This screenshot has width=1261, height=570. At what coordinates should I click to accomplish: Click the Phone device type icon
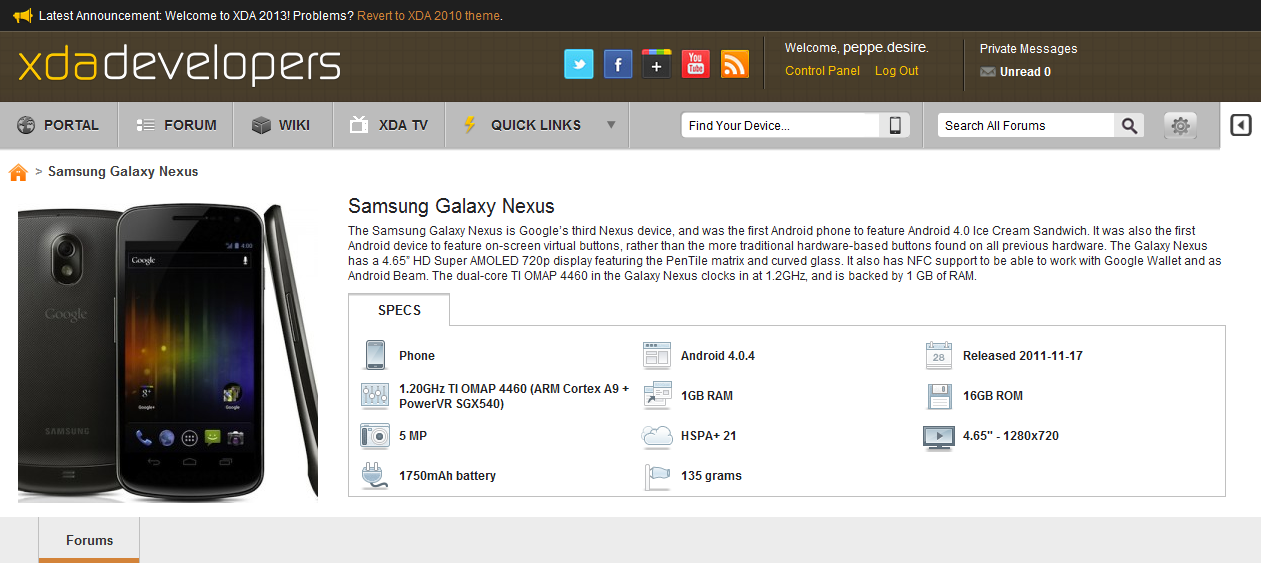(x=375, y=355)
